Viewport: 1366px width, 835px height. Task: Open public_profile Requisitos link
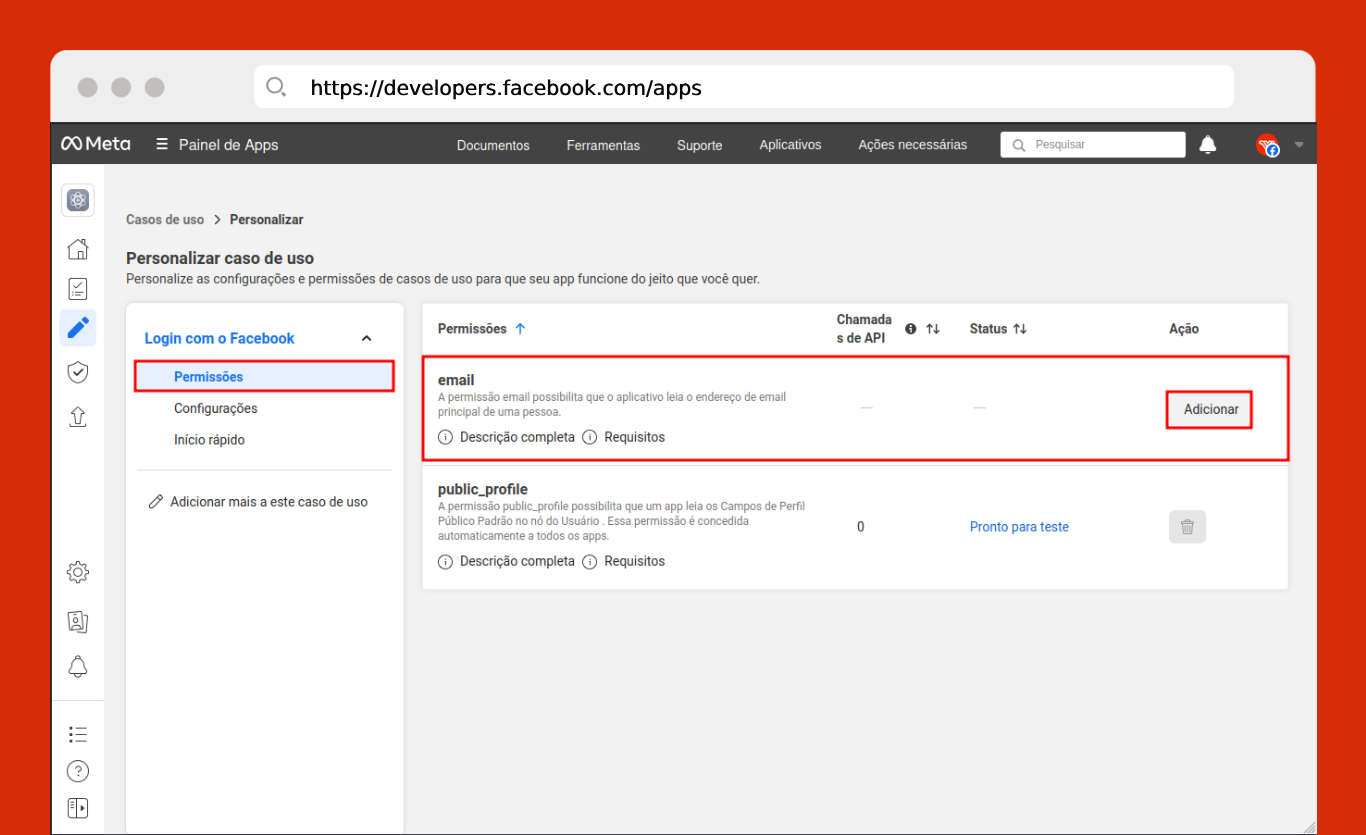(635, 561)
